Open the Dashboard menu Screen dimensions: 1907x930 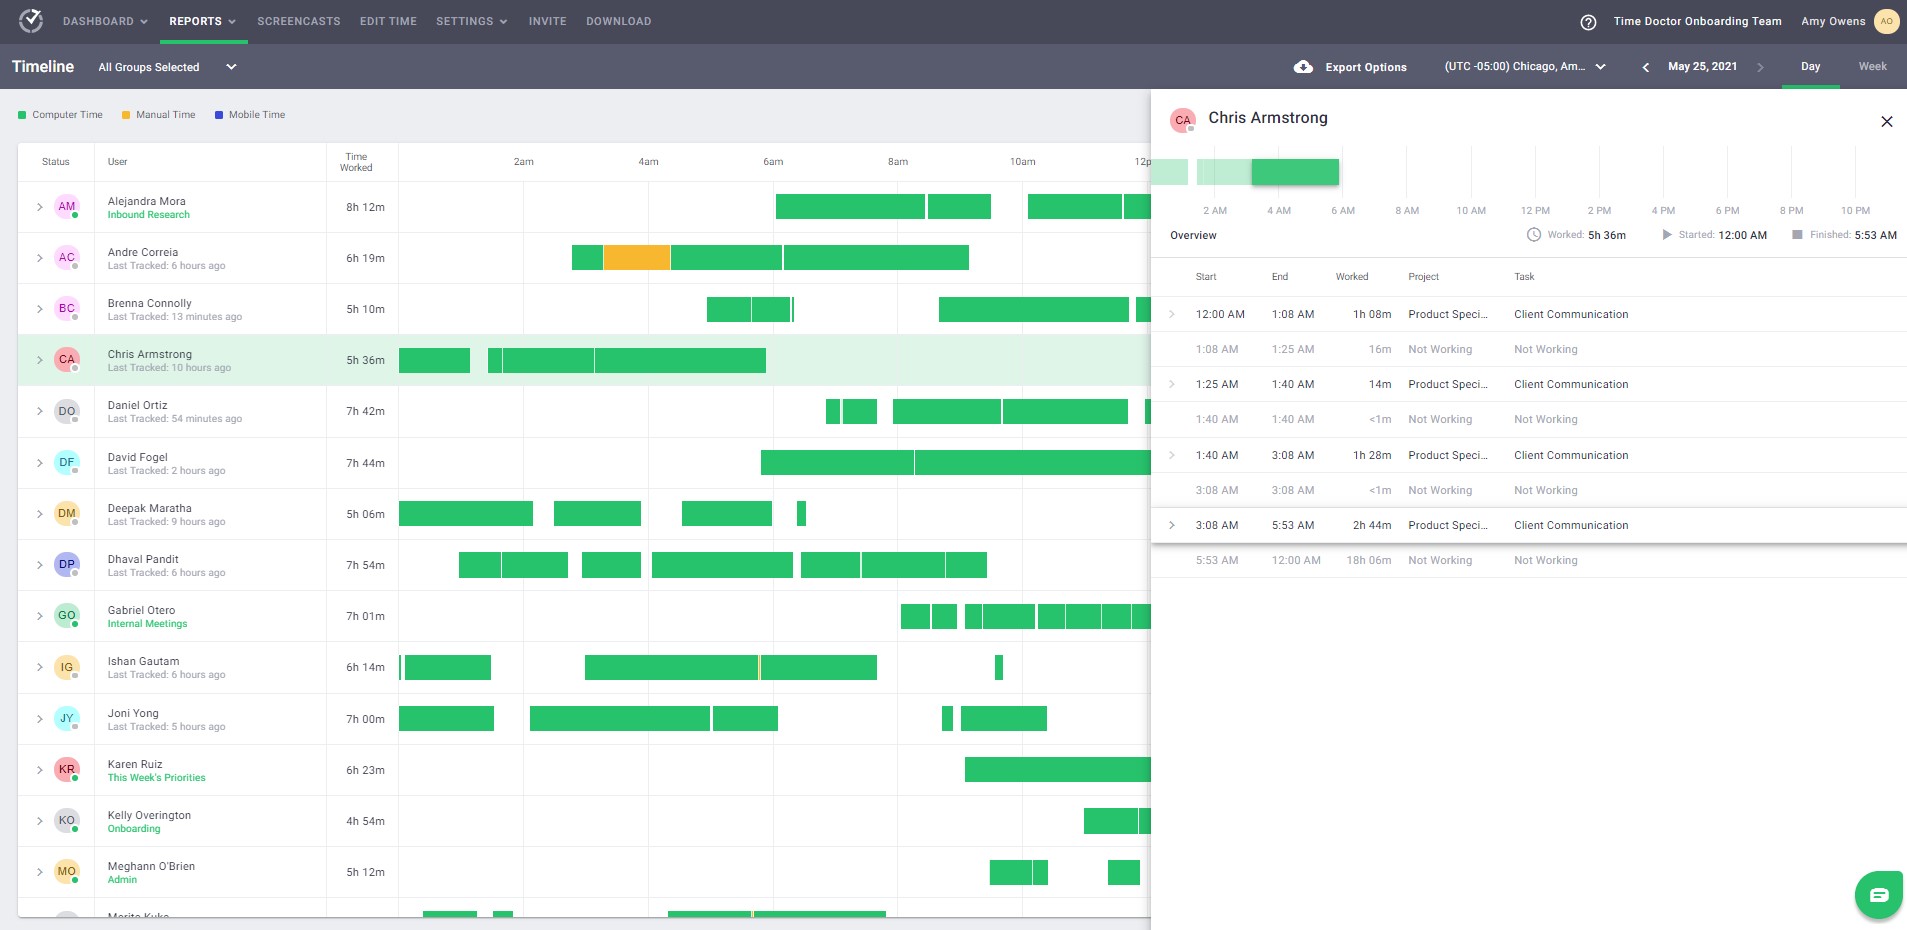(105, 21)
